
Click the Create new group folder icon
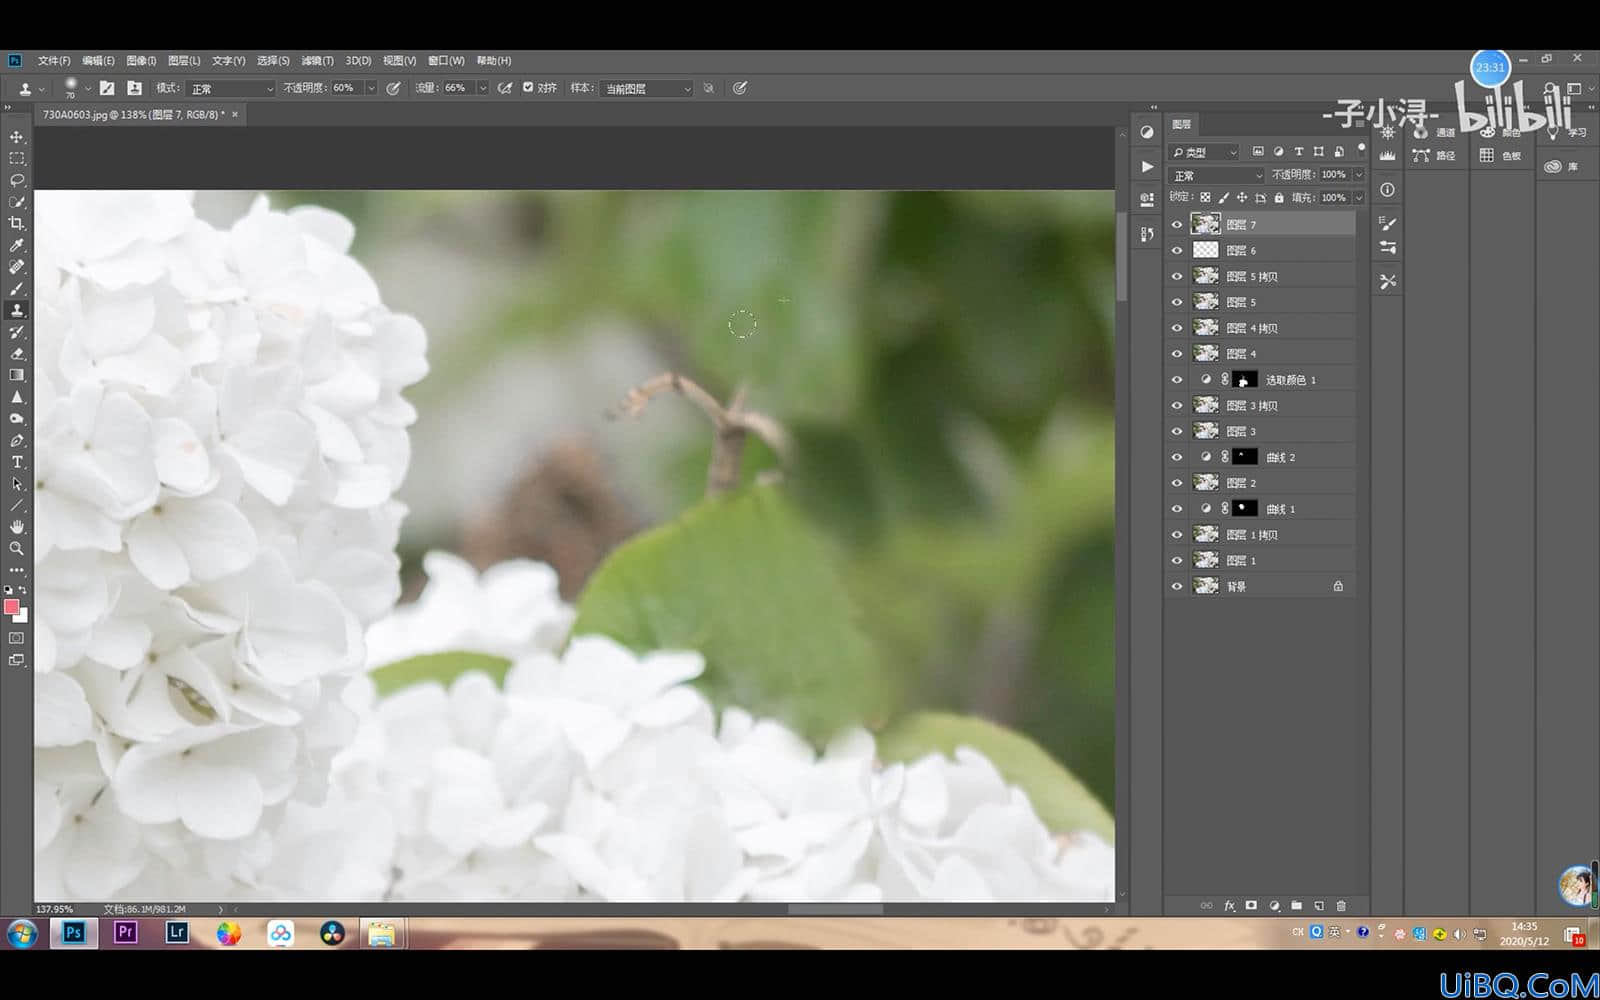point(1297,906)
